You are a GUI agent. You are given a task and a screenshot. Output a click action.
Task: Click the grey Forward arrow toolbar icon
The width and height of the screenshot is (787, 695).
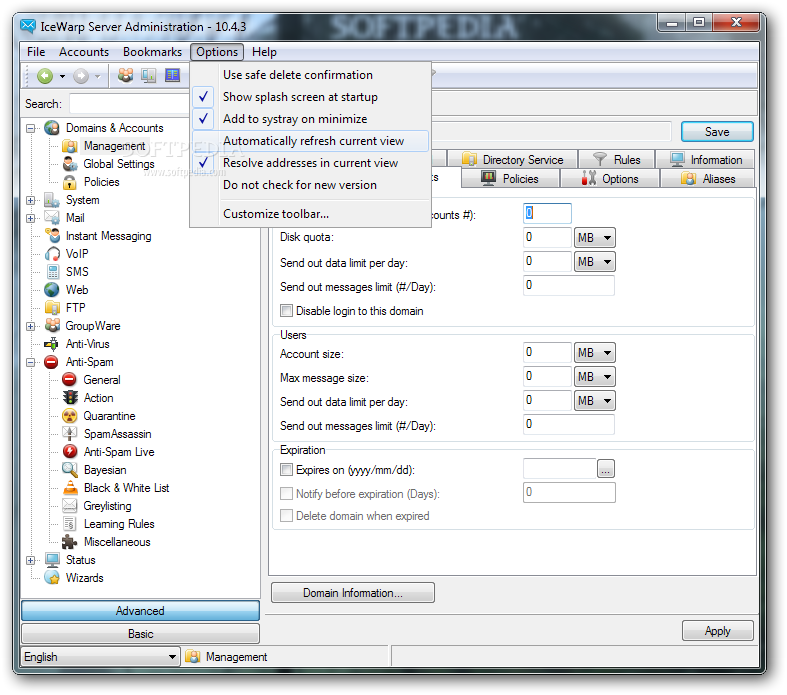pos(81,76)
